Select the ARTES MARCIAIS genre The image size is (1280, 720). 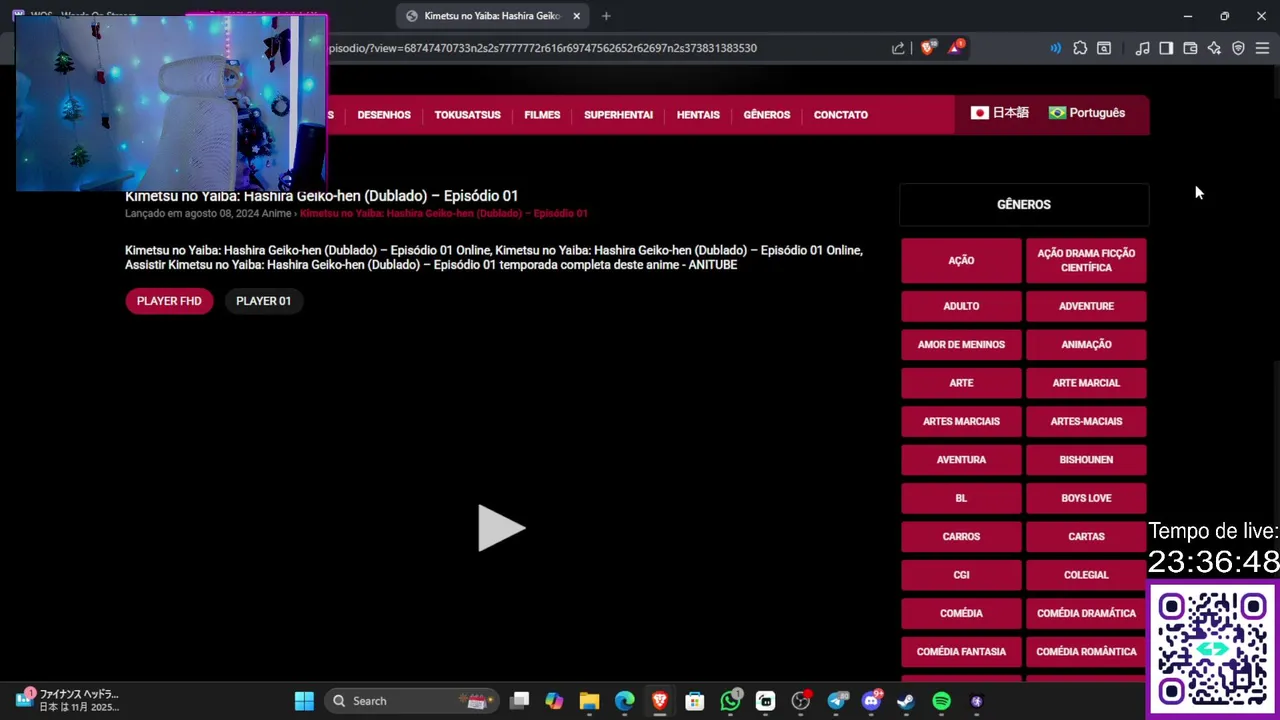point(961,421)
